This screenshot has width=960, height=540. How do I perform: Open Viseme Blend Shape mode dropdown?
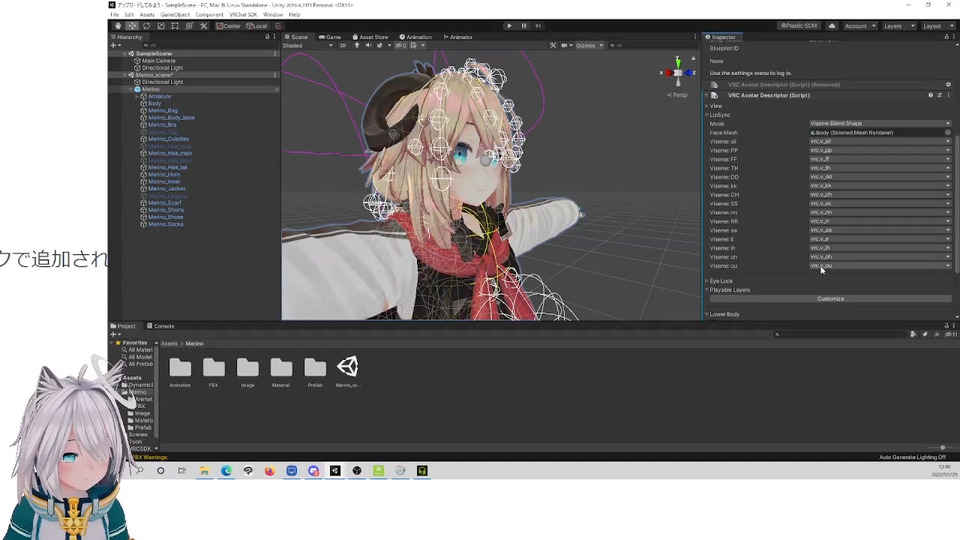880,124
